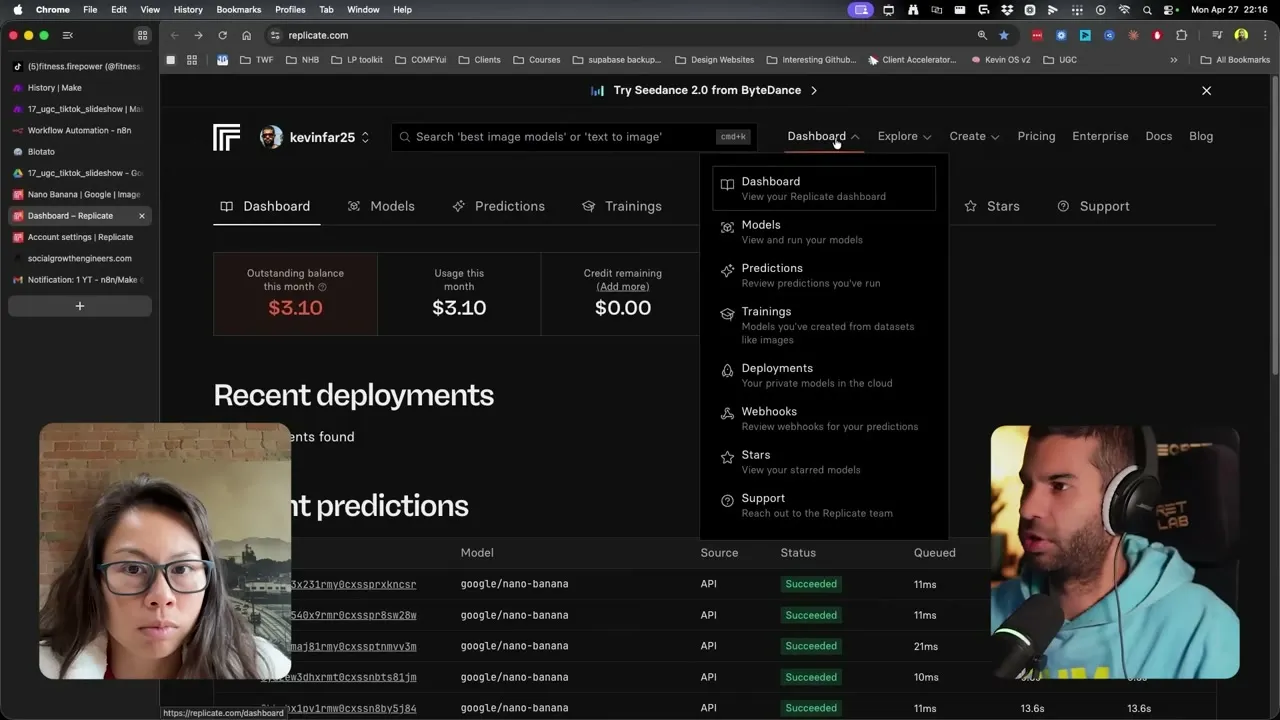
Task: Click the browser home icon
Action: click(246, 35)
